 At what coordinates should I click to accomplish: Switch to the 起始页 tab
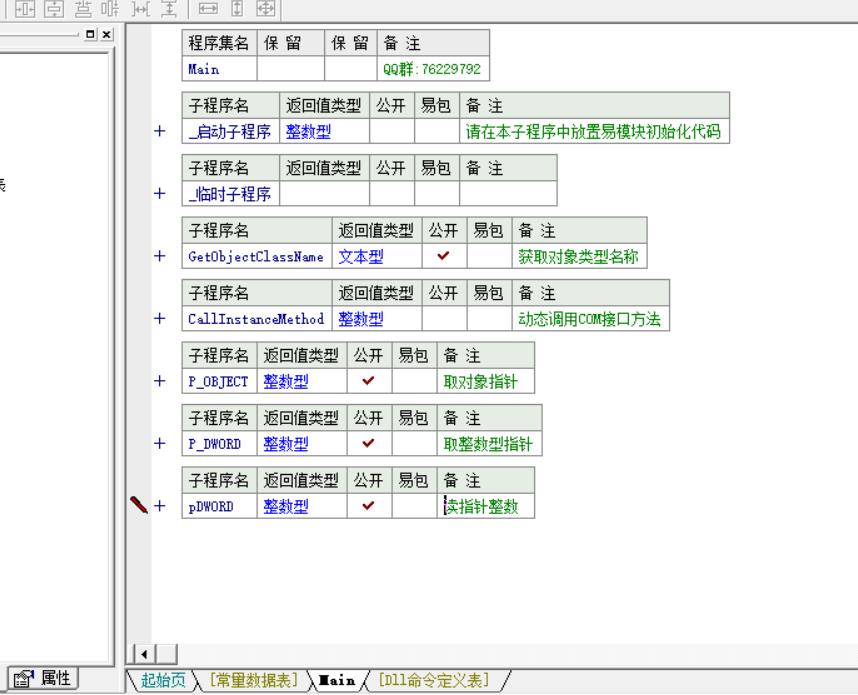pos(163,680)
